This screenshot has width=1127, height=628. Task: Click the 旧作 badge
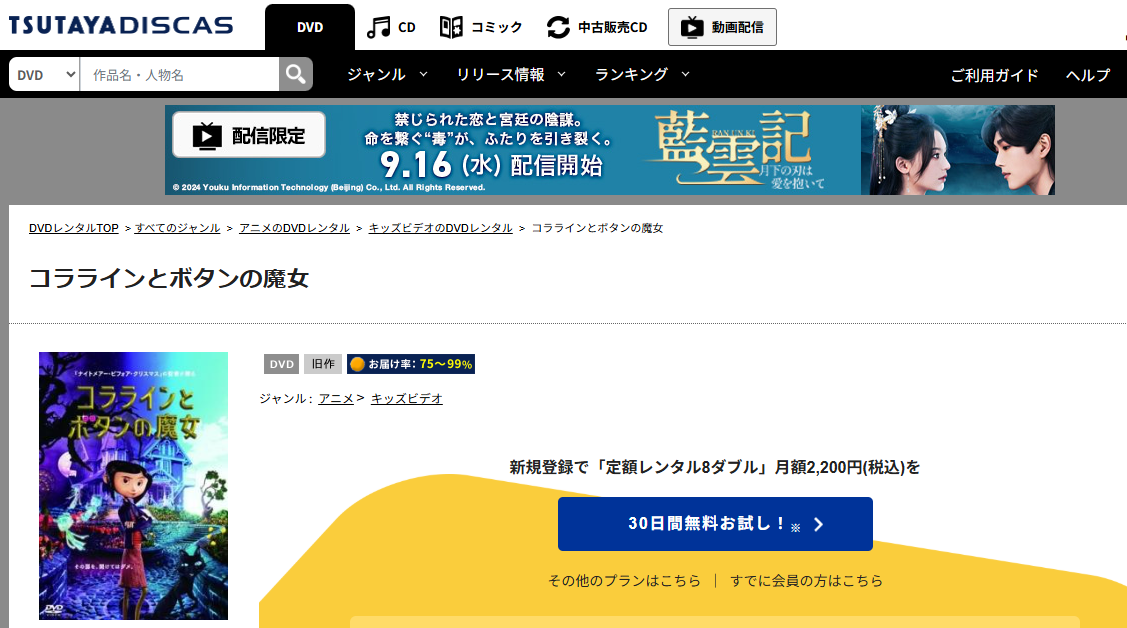(x=323, y=364)
